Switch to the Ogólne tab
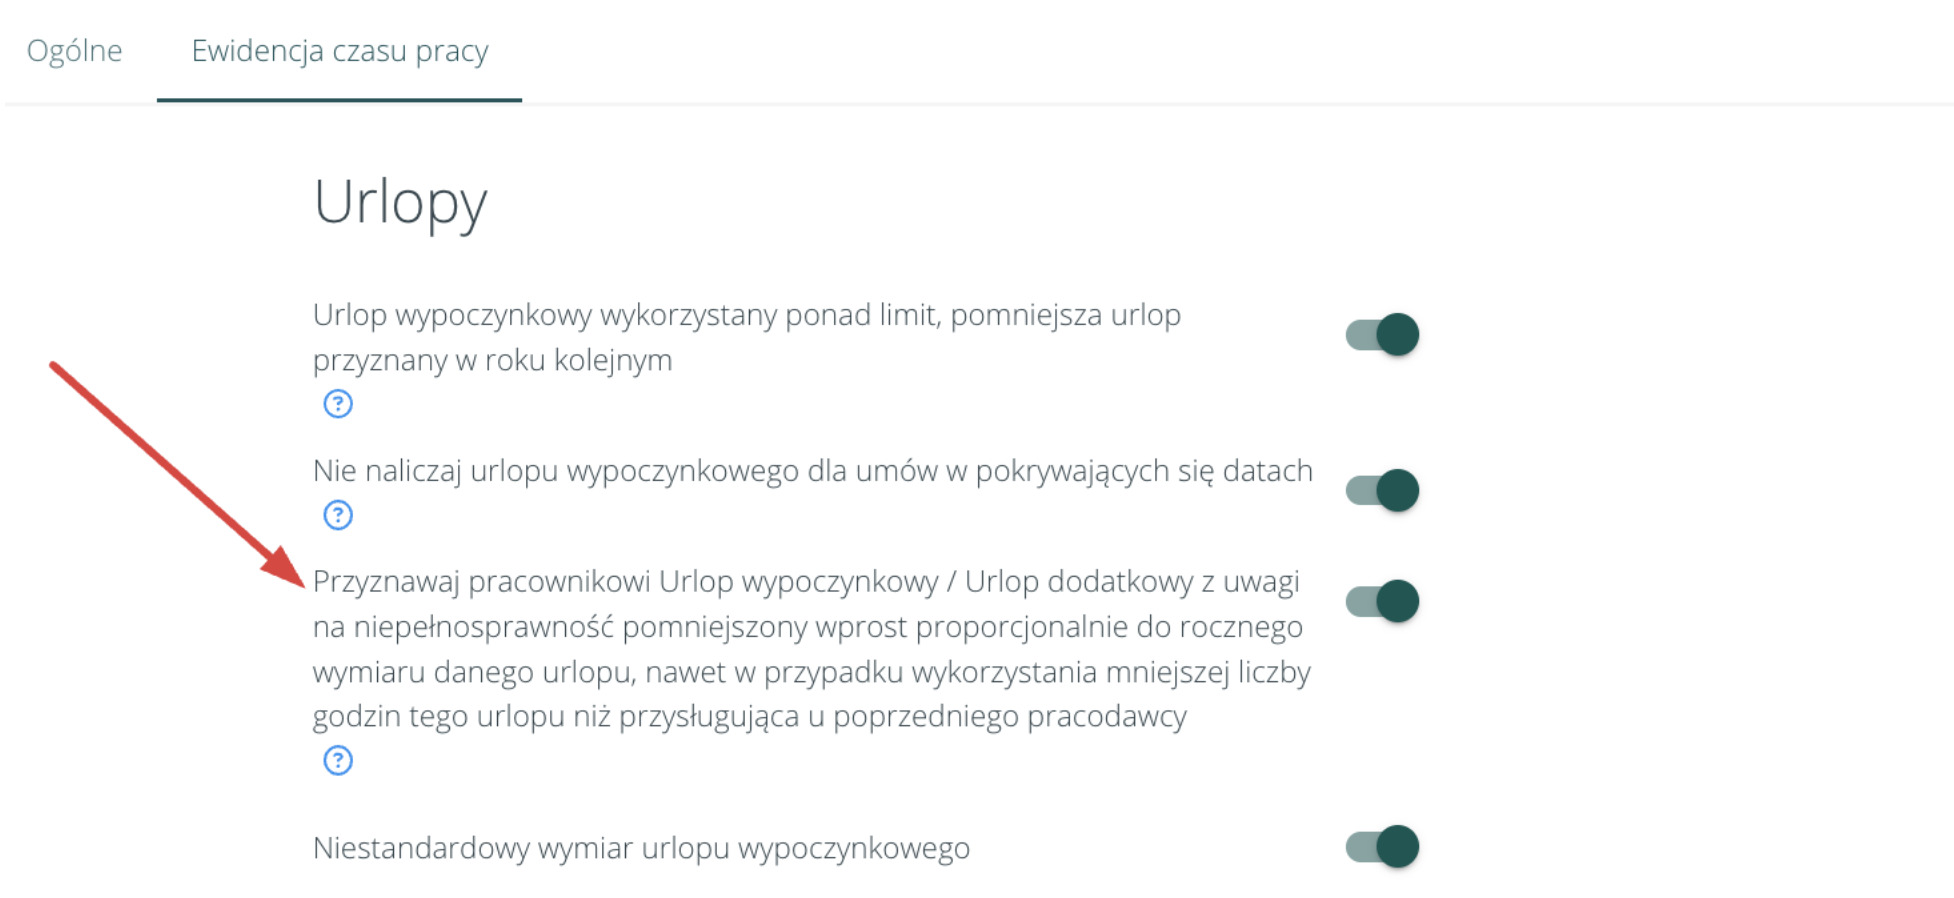Screen dimensions: 1954x898 pyautogui.click(x=75, y=51)
